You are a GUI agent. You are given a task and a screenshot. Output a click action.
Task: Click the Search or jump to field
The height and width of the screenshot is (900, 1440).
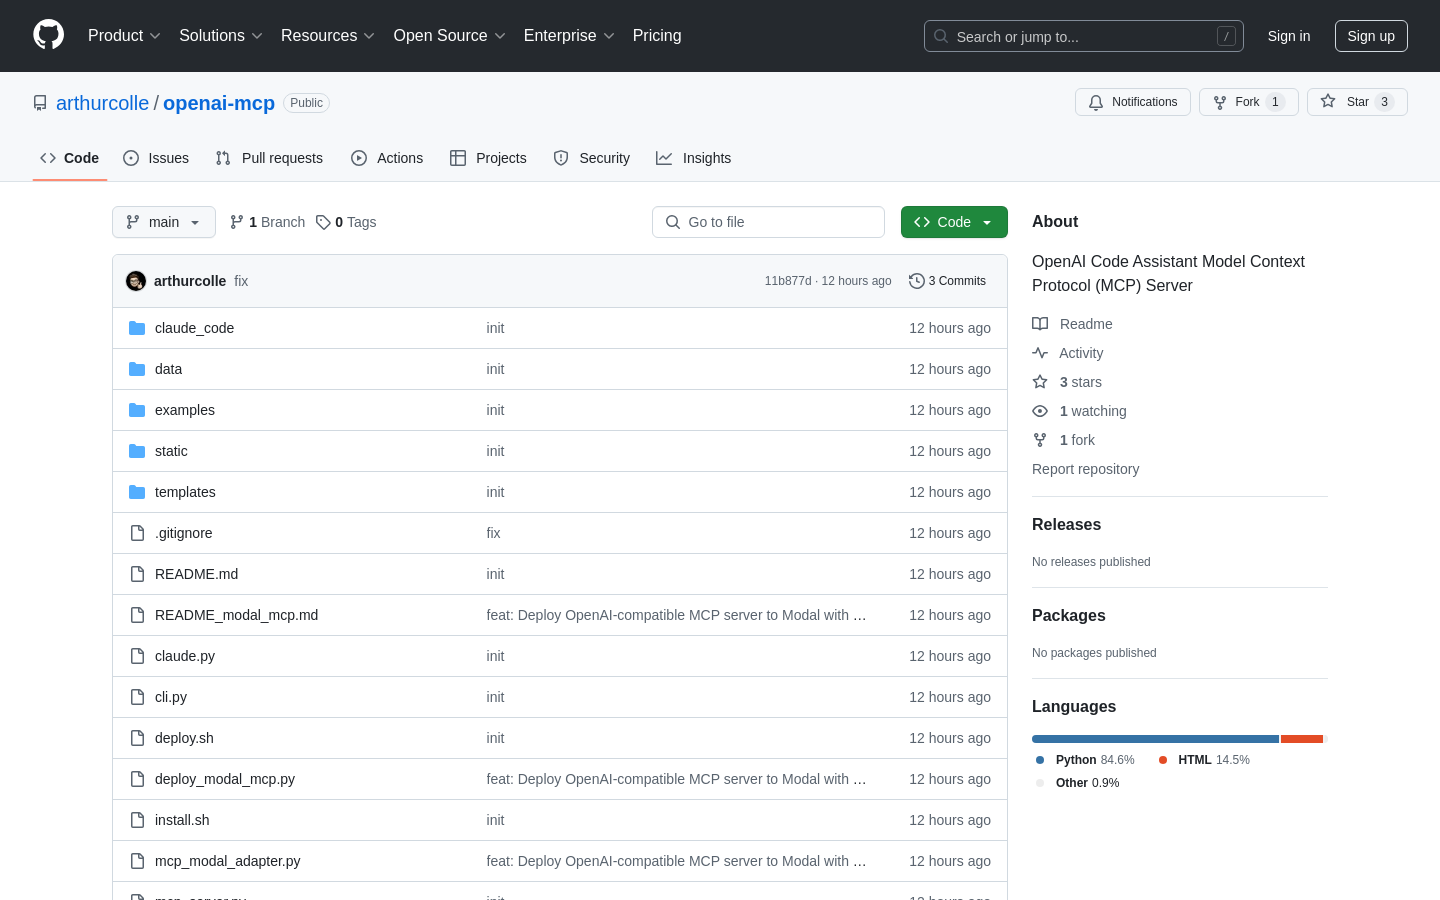point(1084,36)
